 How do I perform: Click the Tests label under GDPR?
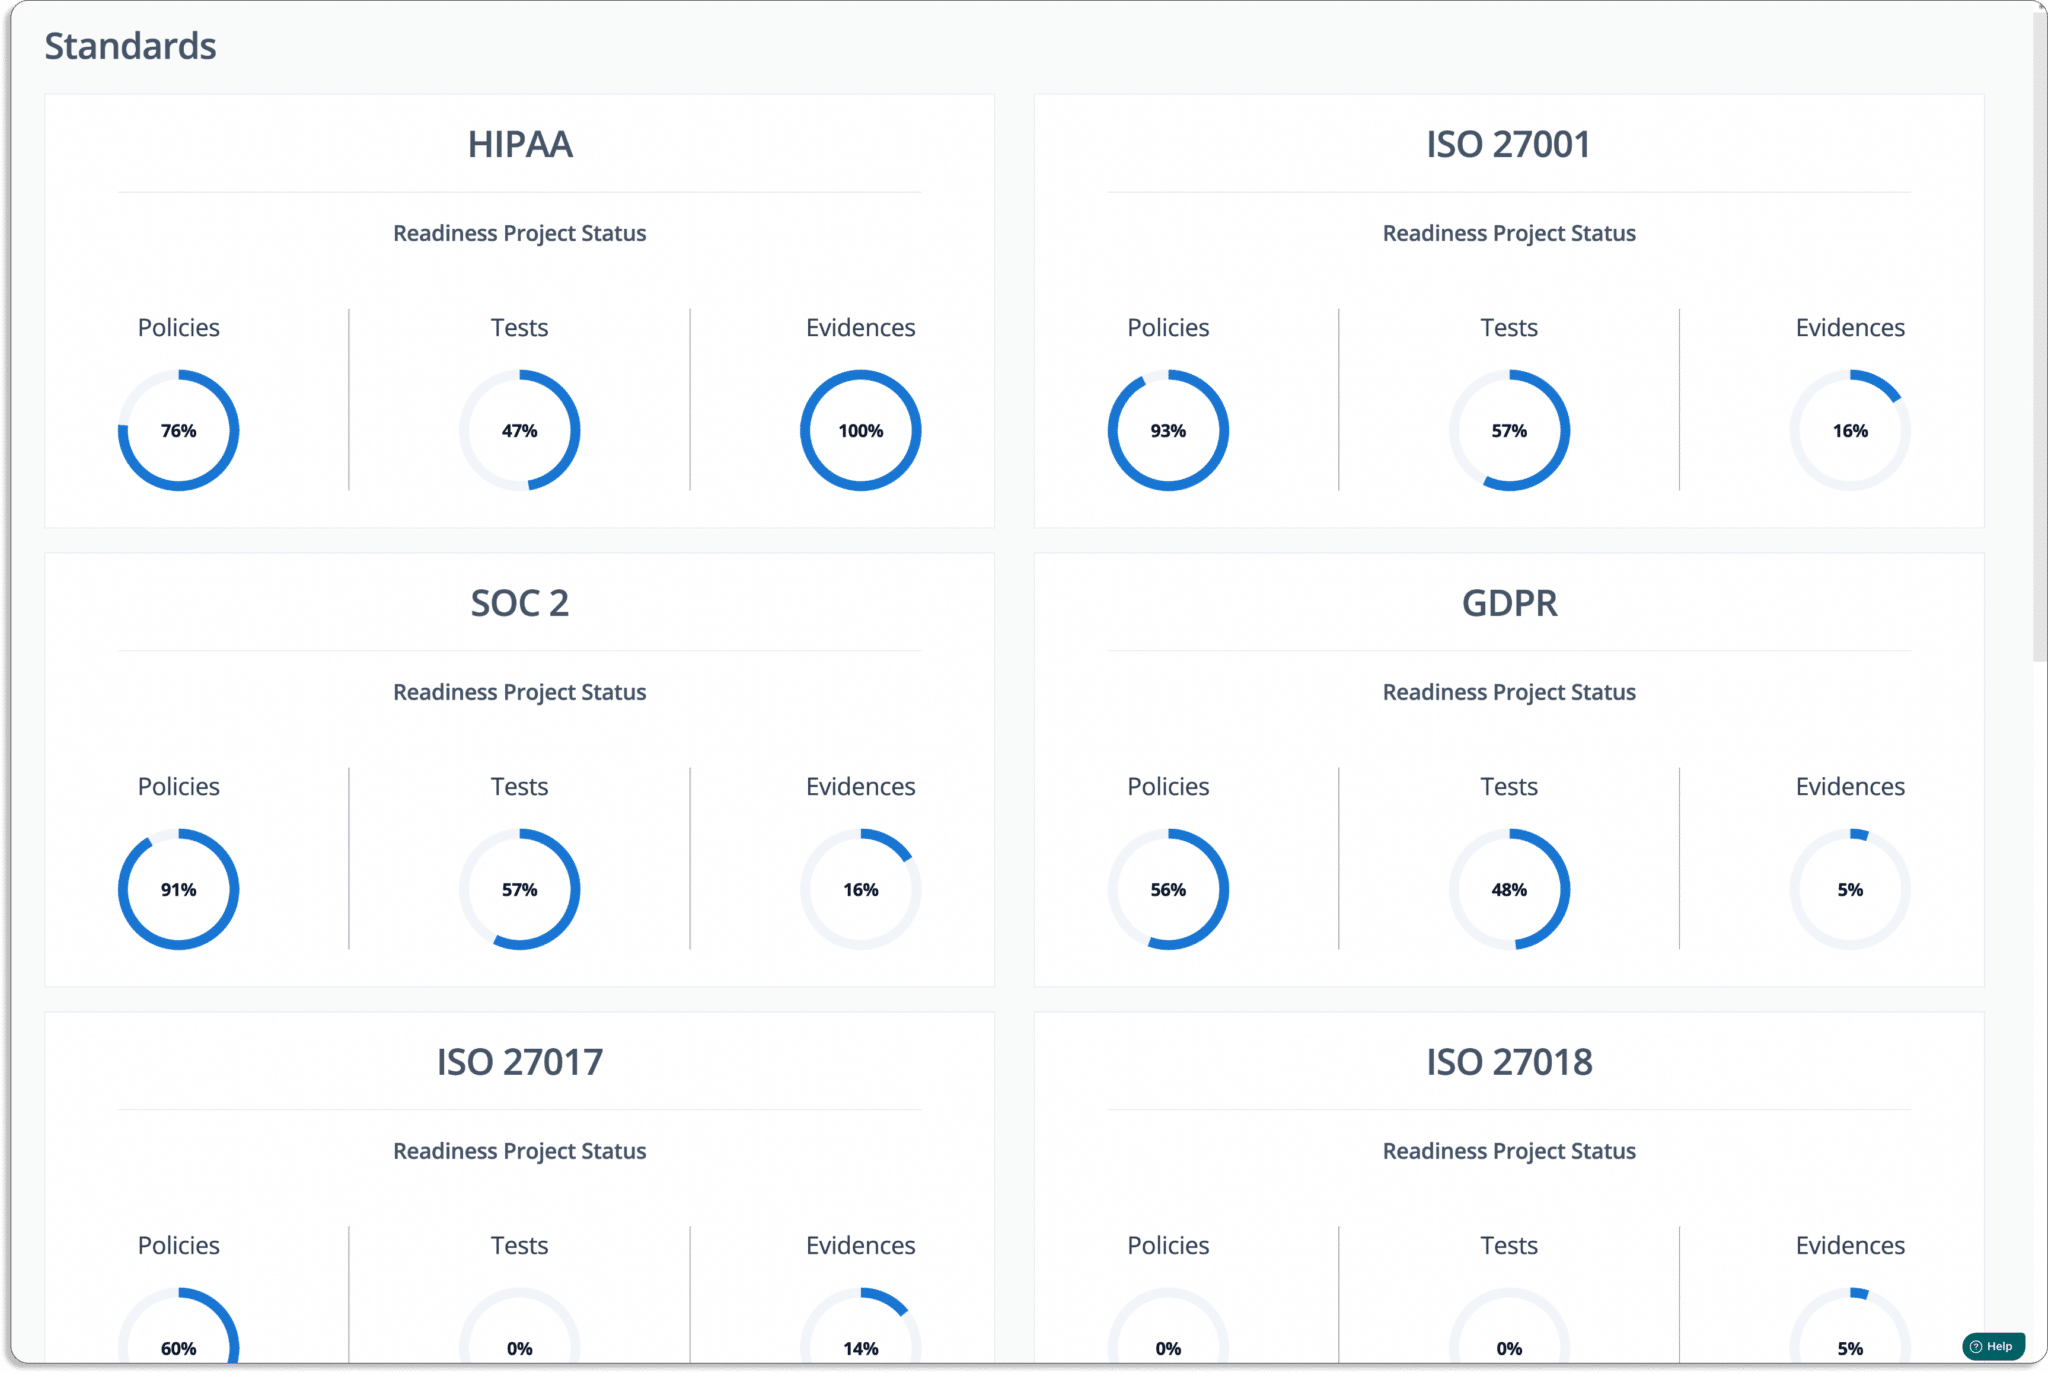point(1509,787)
